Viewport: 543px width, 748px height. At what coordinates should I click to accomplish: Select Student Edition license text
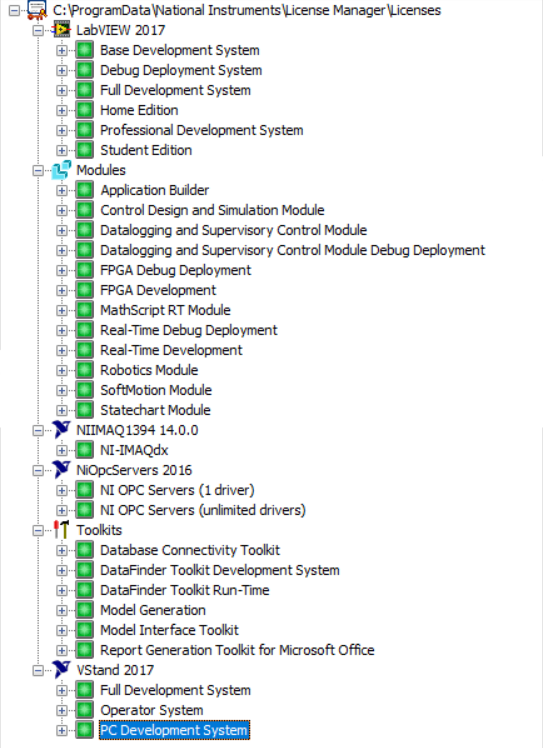tap(146, 150)
